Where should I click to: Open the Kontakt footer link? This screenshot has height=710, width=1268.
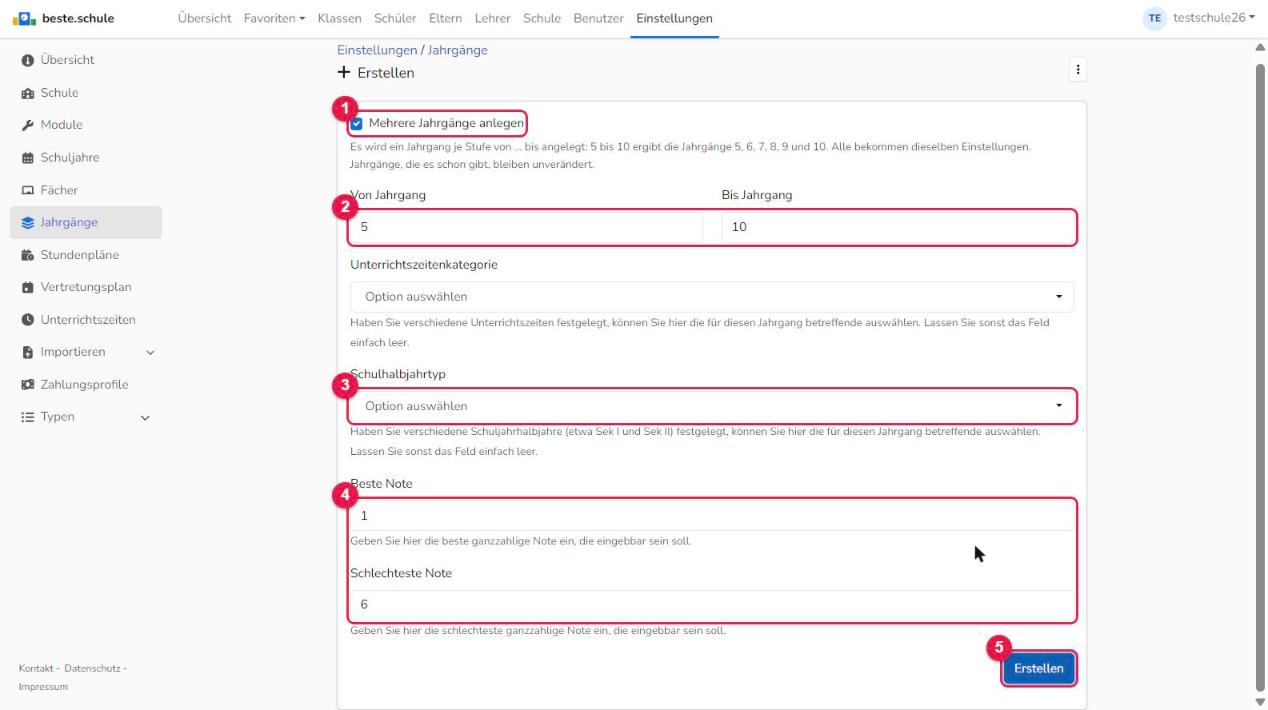click(37, 668)
